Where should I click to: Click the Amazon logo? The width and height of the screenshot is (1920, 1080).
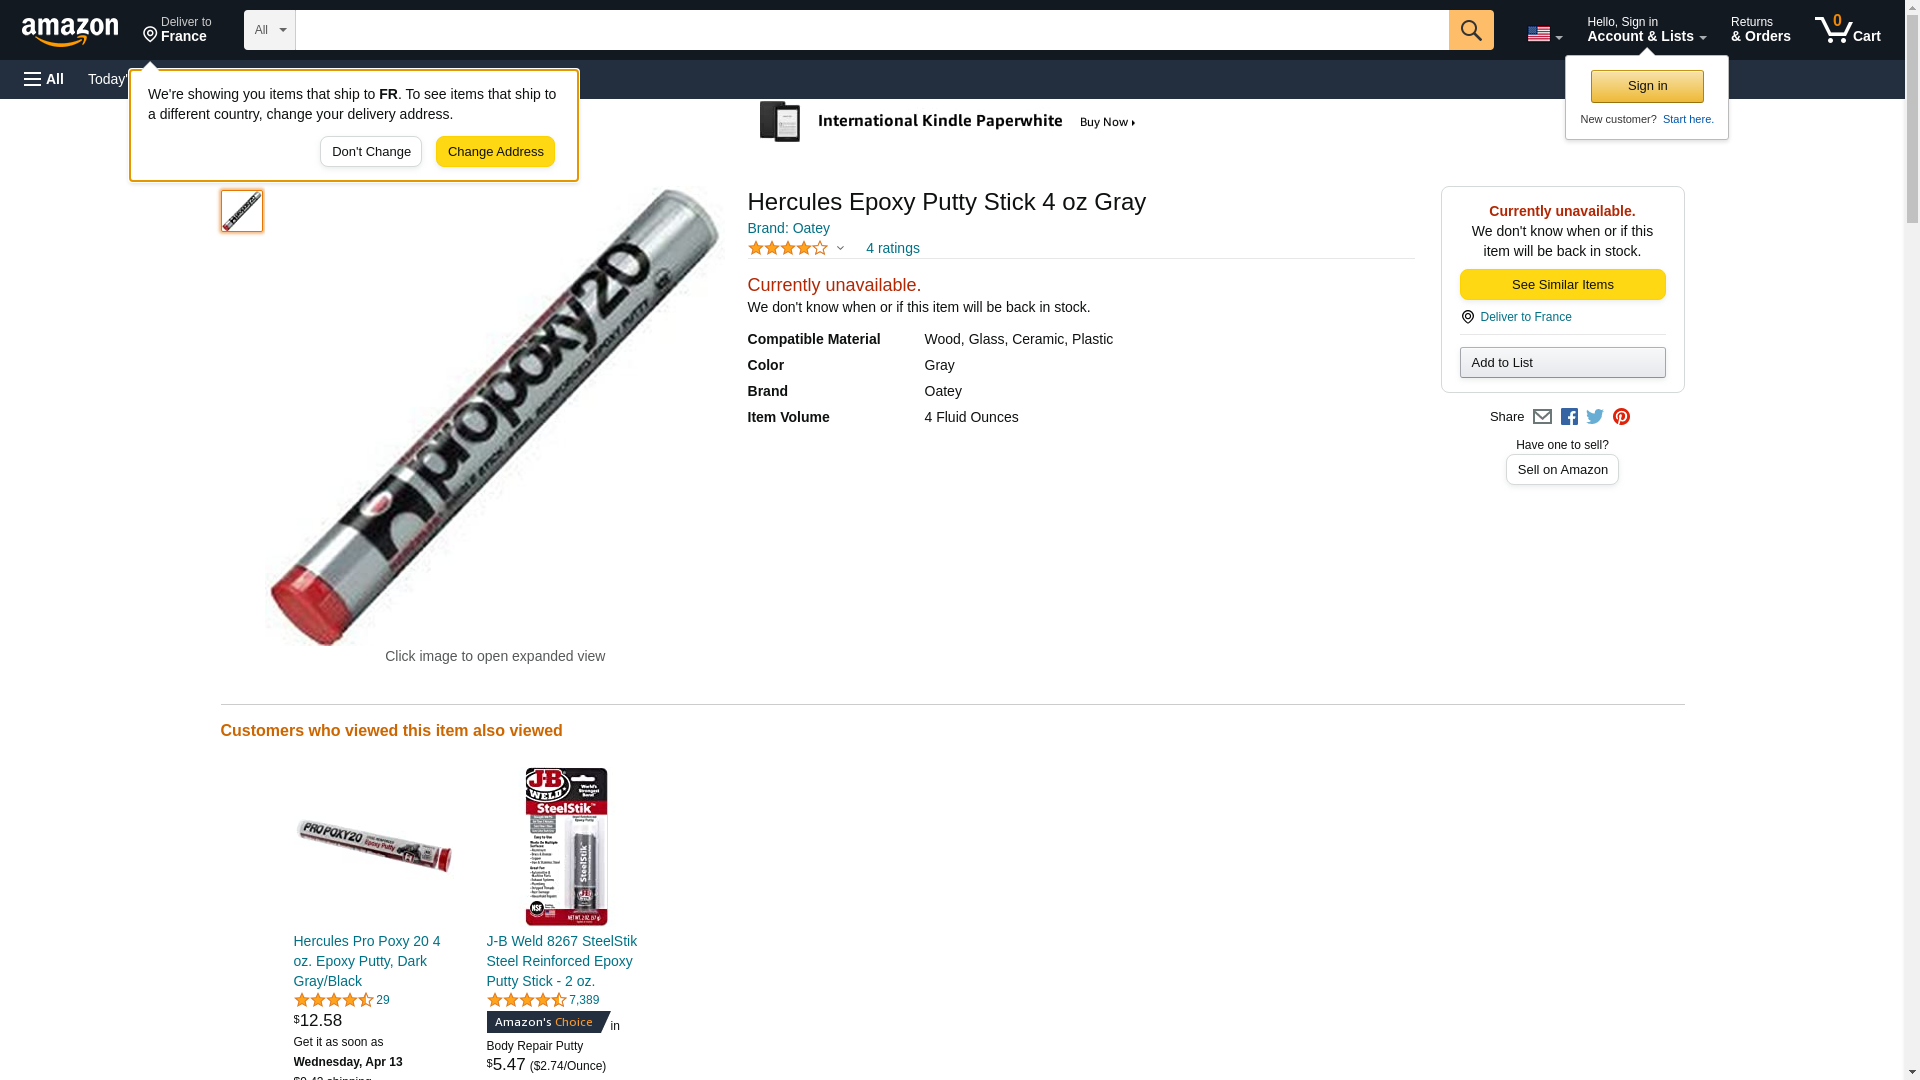pyautogui.click(x=70, y=31)
